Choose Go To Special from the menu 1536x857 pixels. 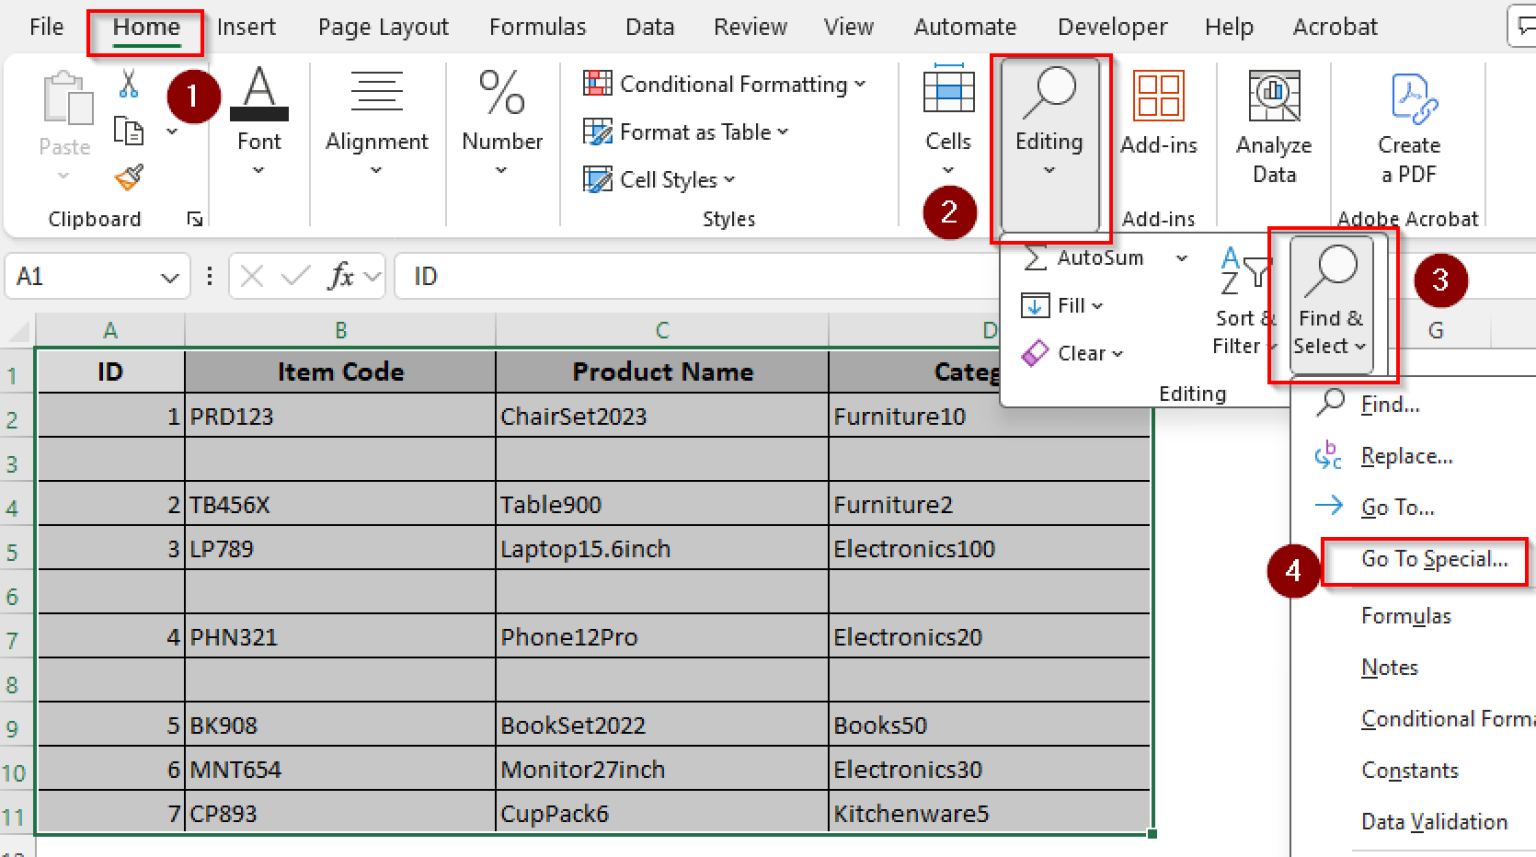coord(1424,559)
